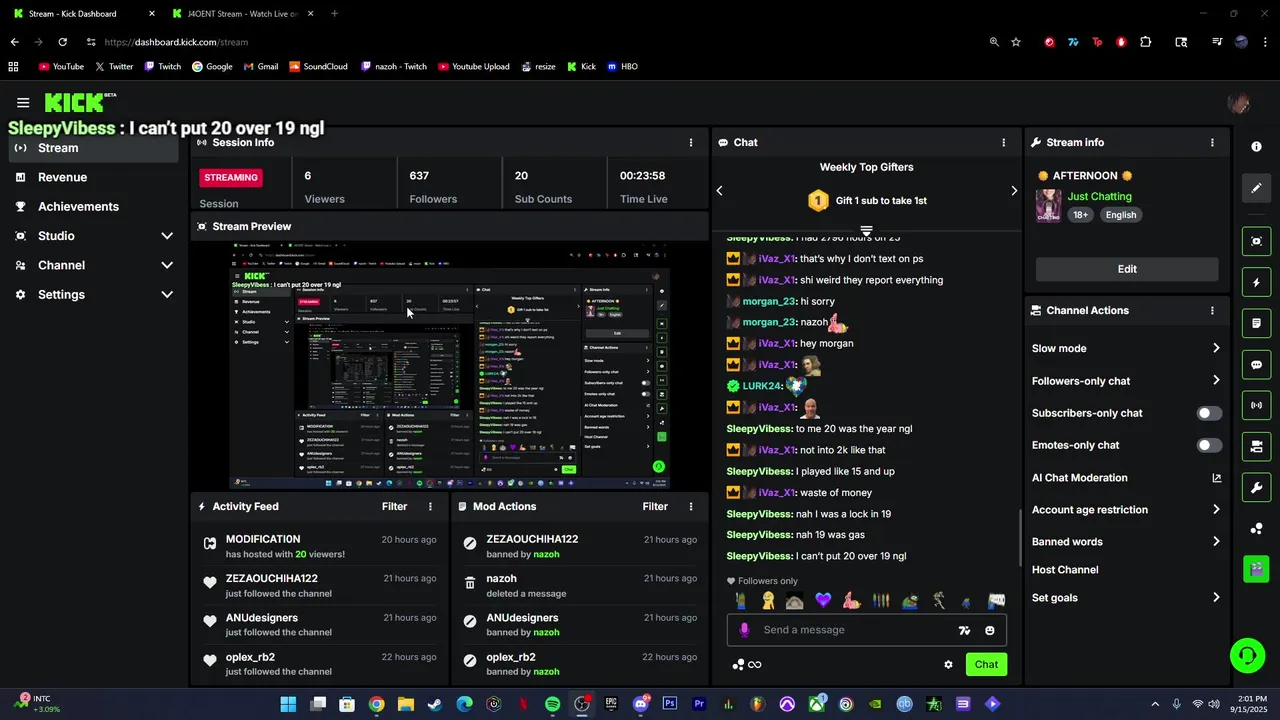Bookmark this page with star icon
Image resolution: width=1280 pixels, height=720 pixels.
pyautogui.click(x=1016, y=42)
